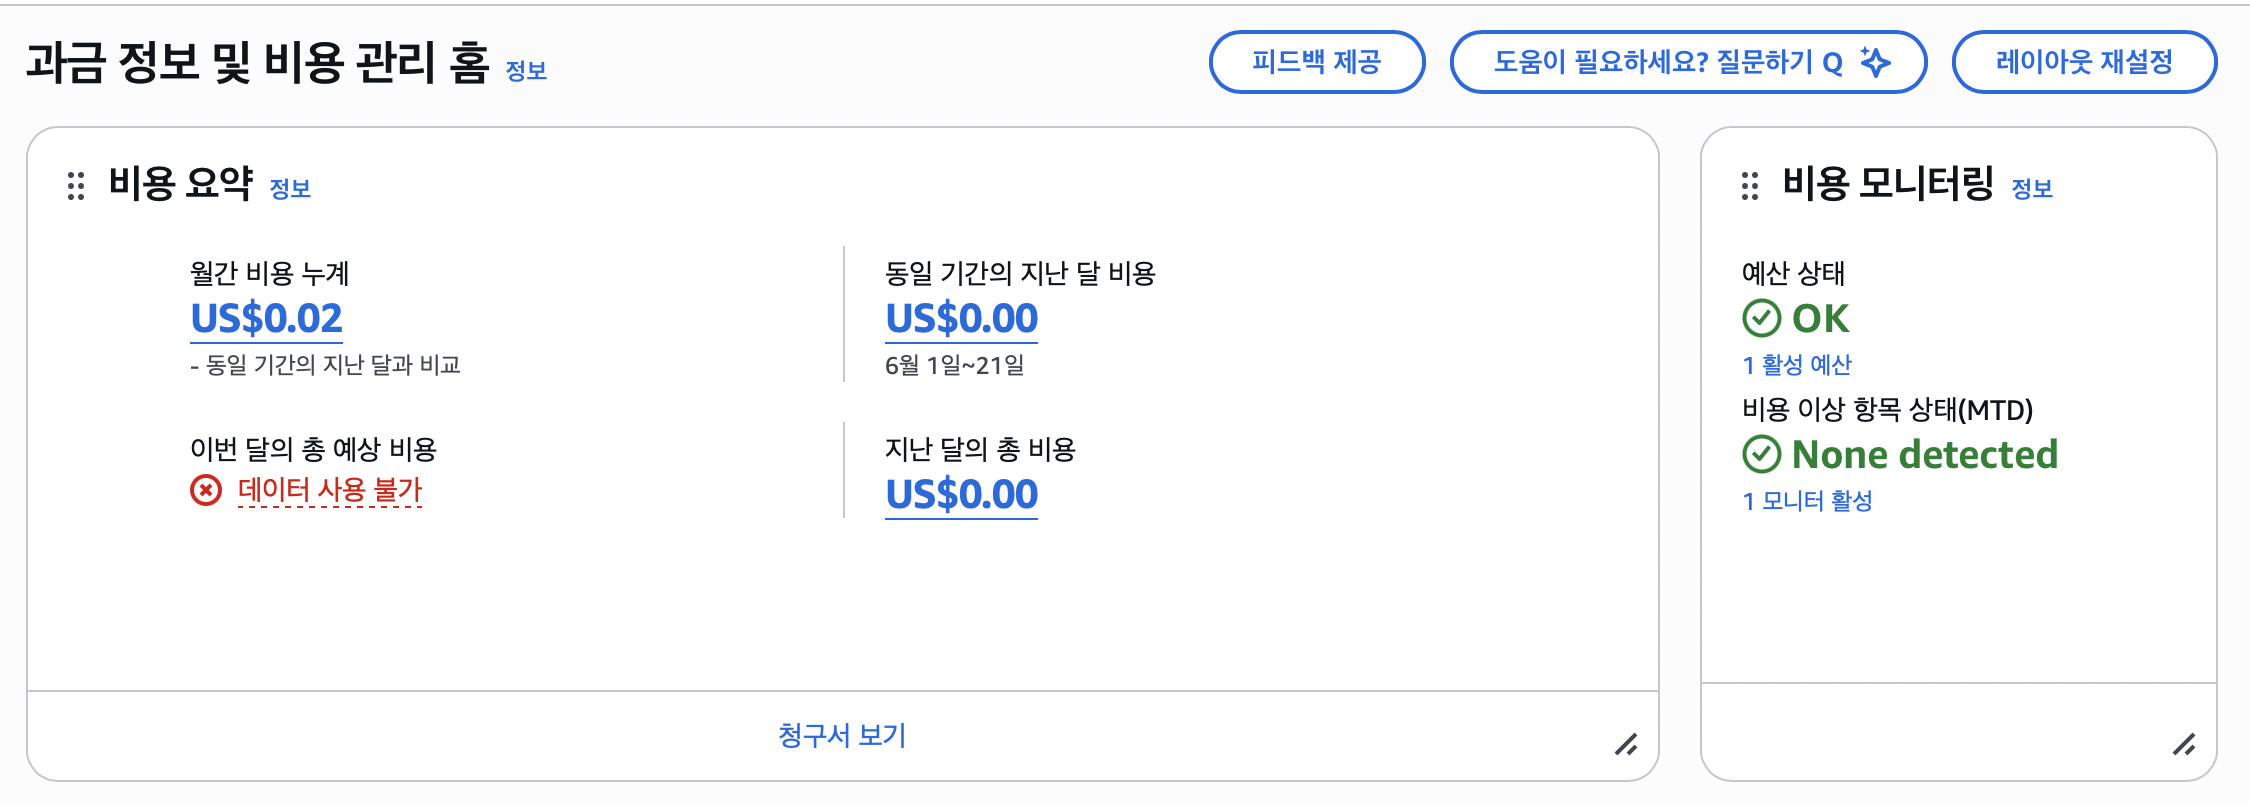Click resize handle of 비용 모니터링 widget
Image resolution: width=2250 pixels, height=804 pixels.
coord(2184,745)
